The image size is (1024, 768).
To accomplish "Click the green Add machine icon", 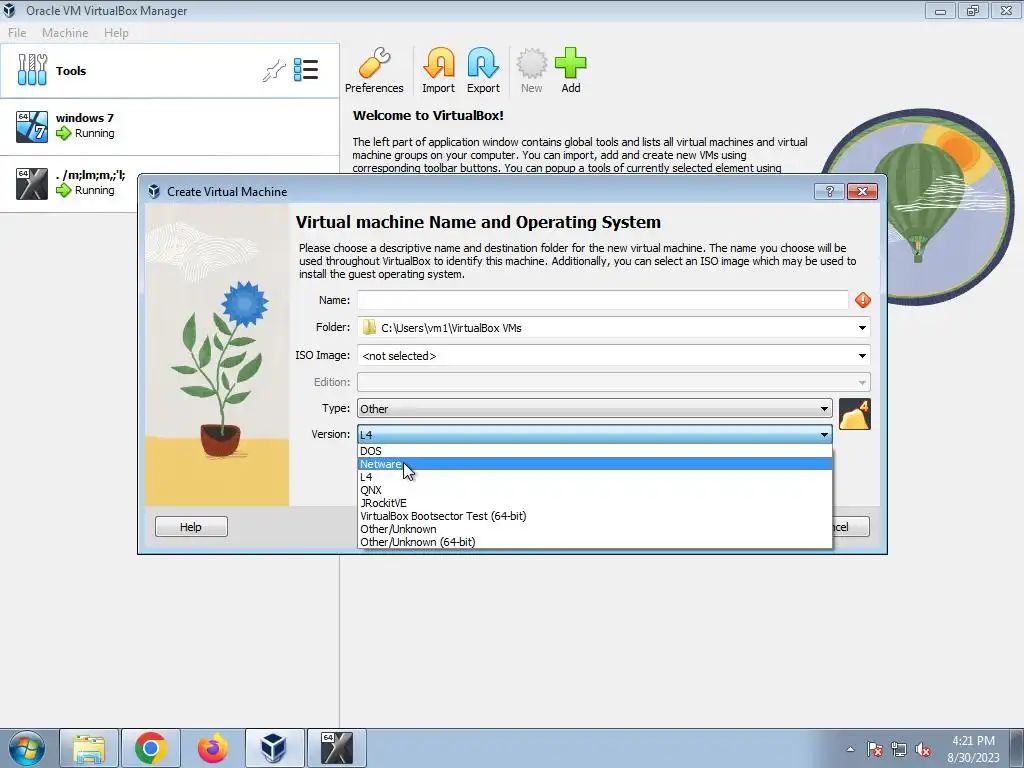I will pos(571,71).
